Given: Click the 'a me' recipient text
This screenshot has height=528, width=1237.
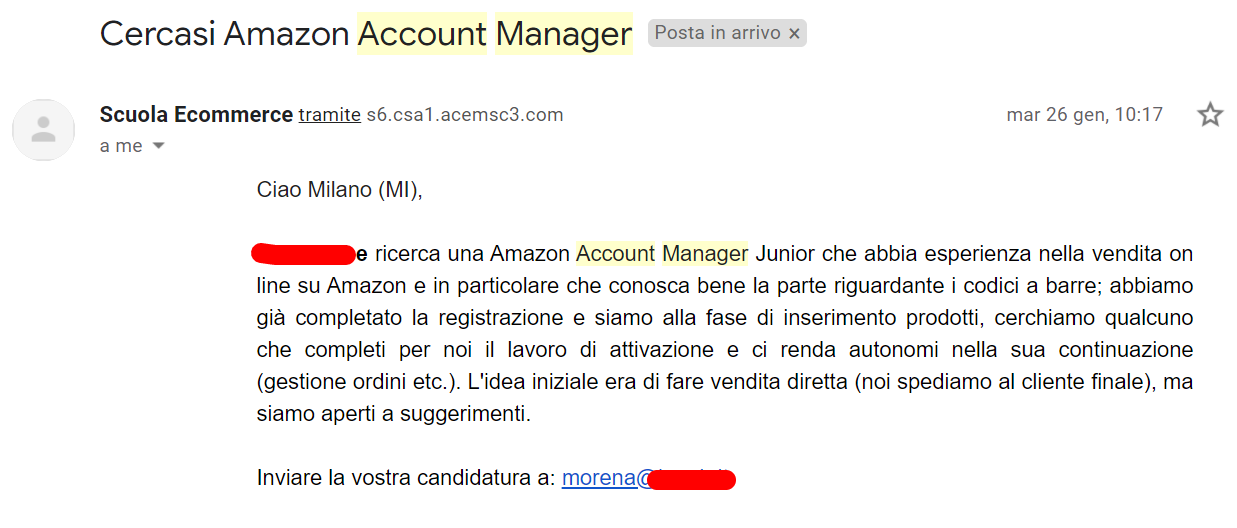Looking at the screenshot, I should pos(121,146).
